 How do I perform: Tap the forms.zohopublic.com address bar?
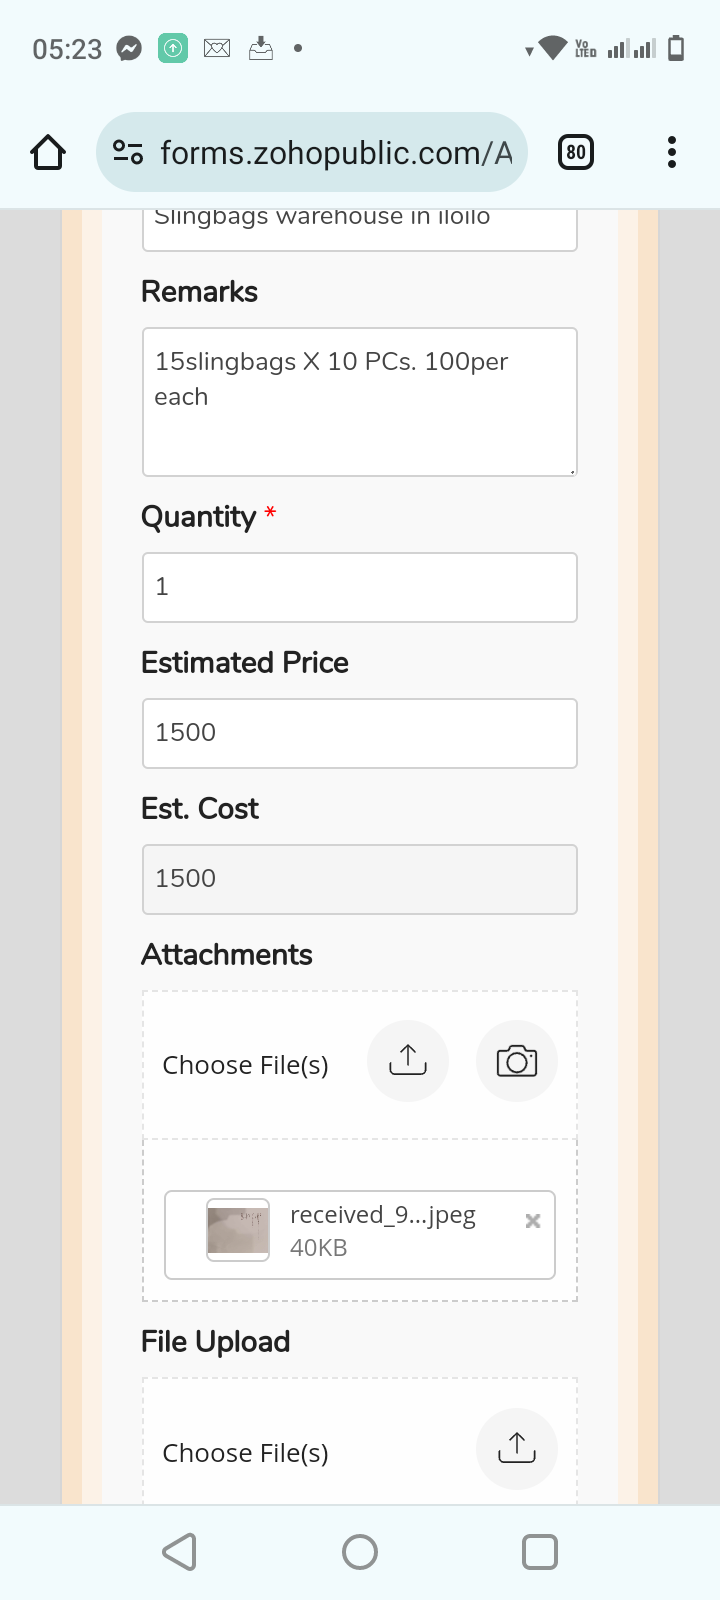335,153
